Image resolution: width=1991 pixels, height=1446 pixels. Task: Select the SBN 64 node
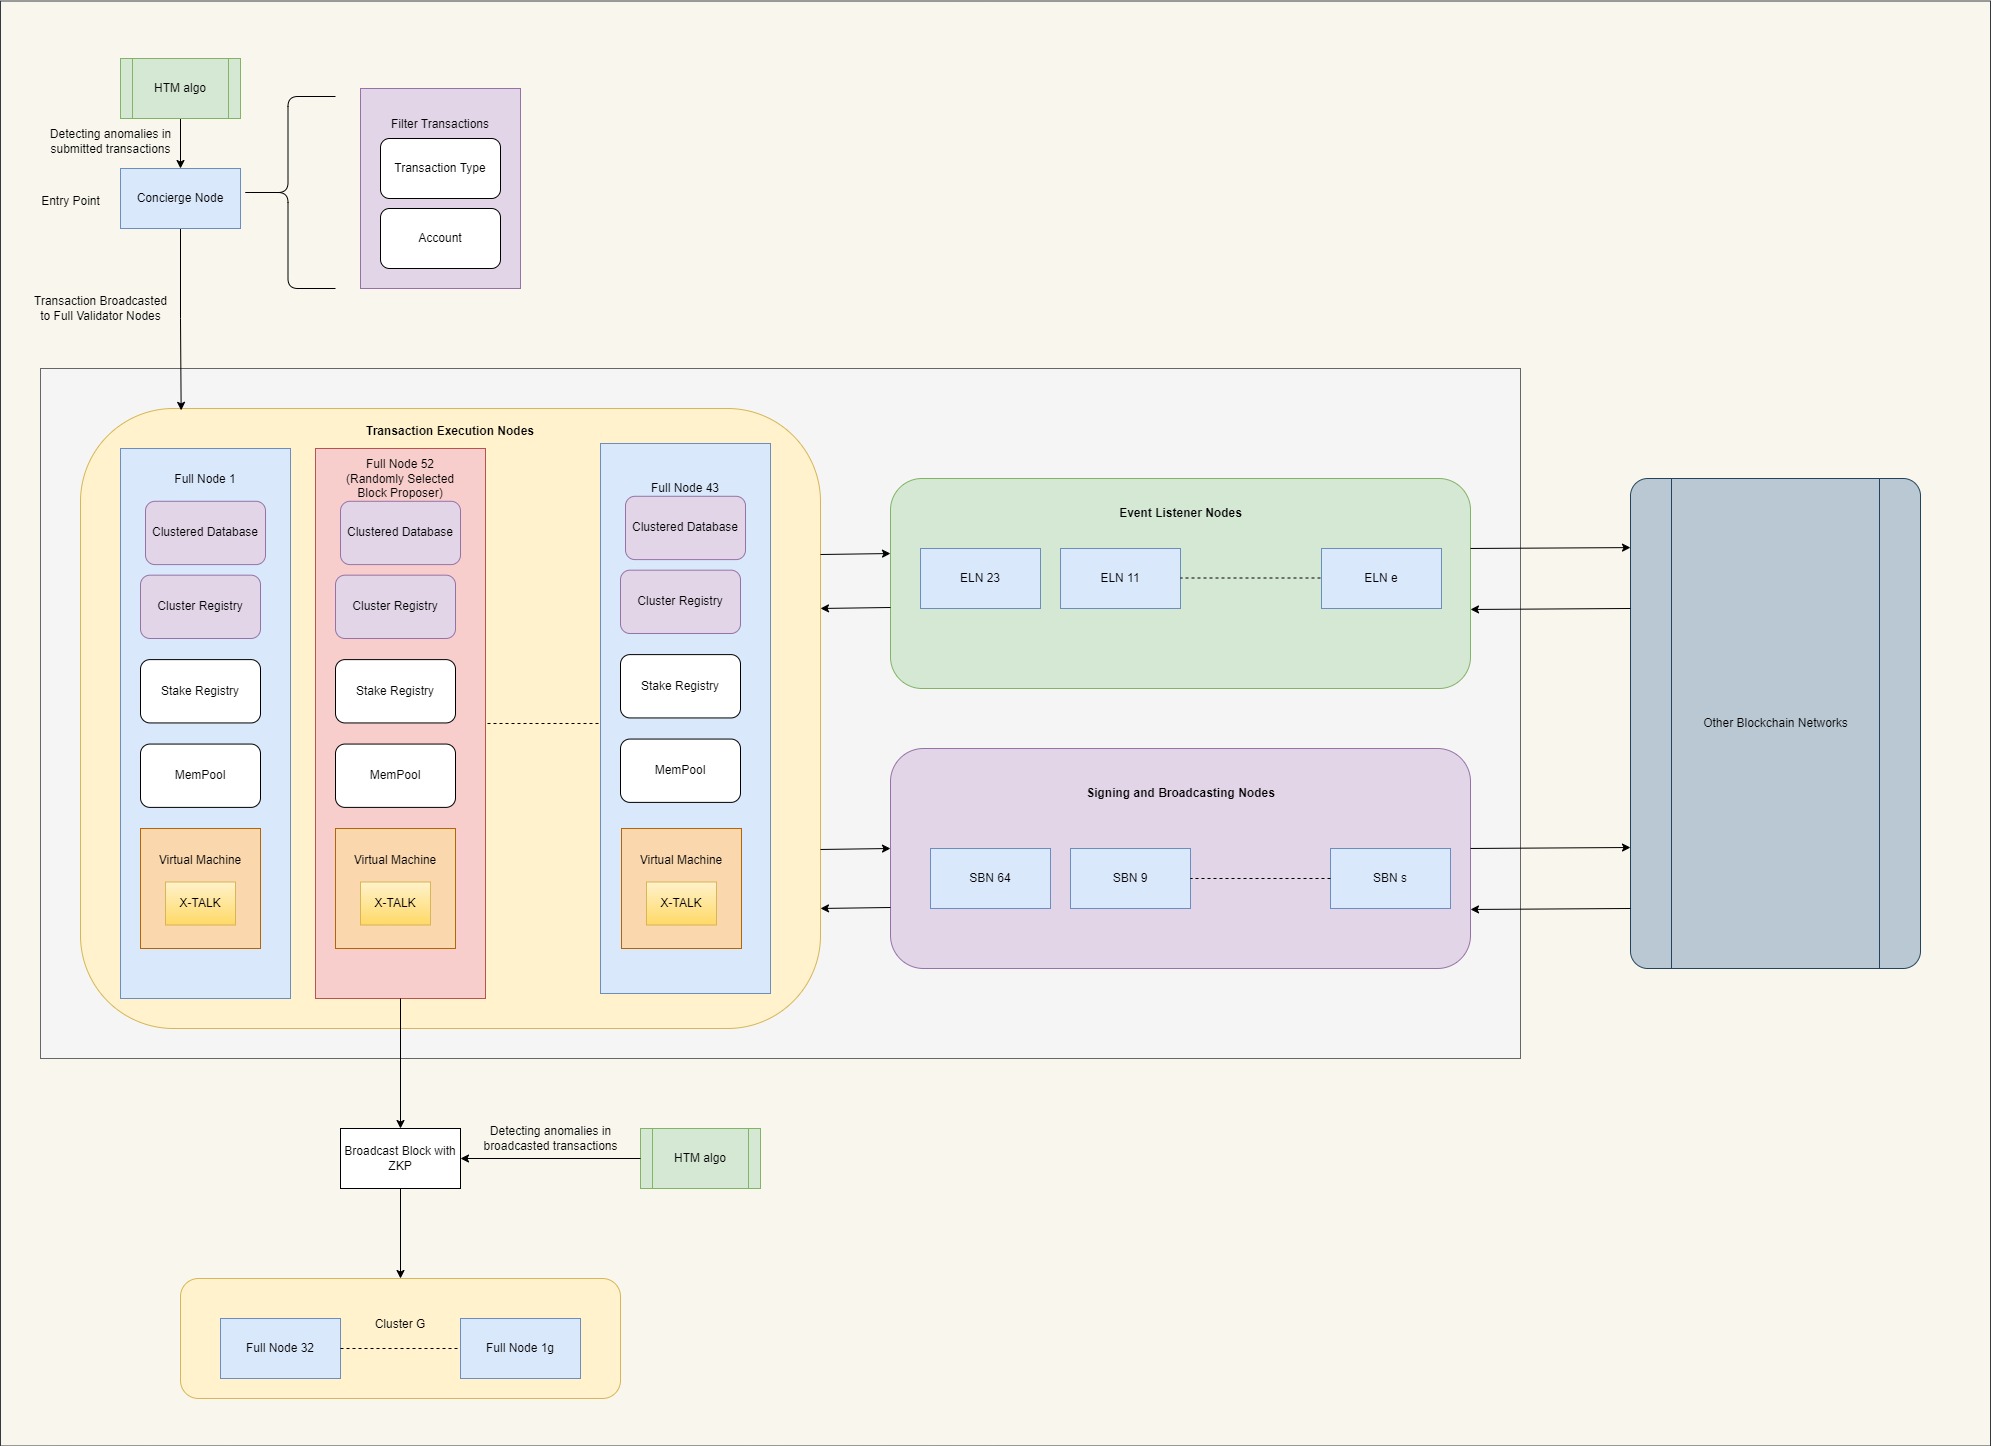(990, 878)
